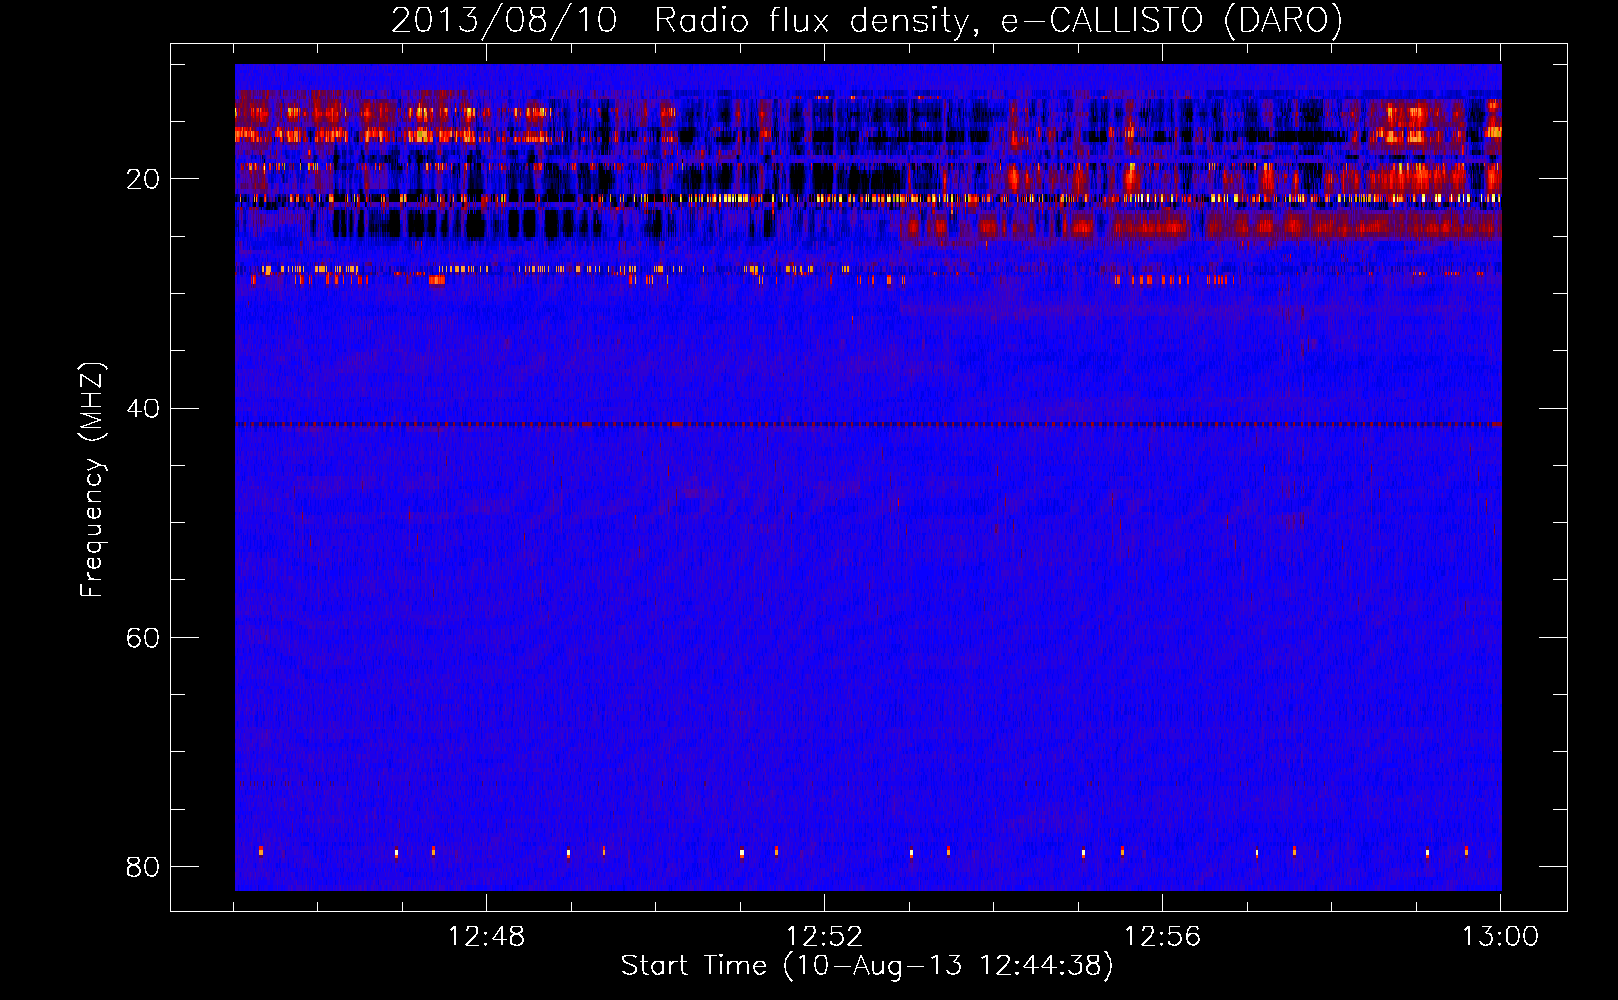The image size is (1618, 1000).
Task: Click the Start Time axis label
Action: point(867,966)
